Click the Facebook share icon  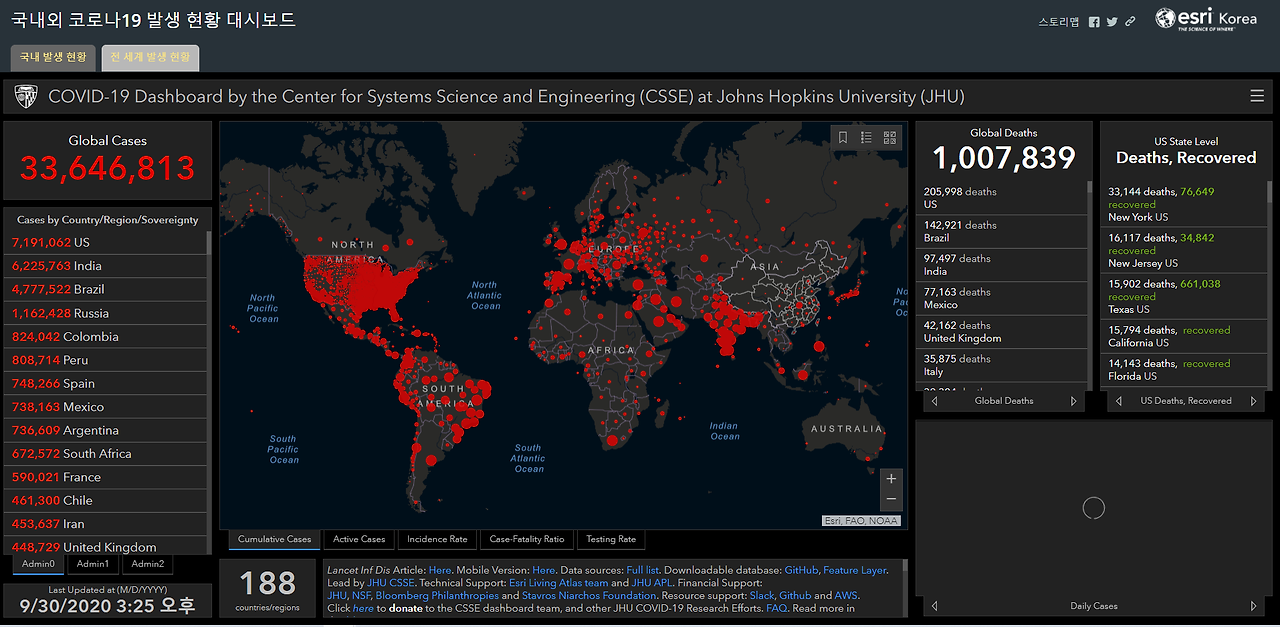coord(1093,21)
